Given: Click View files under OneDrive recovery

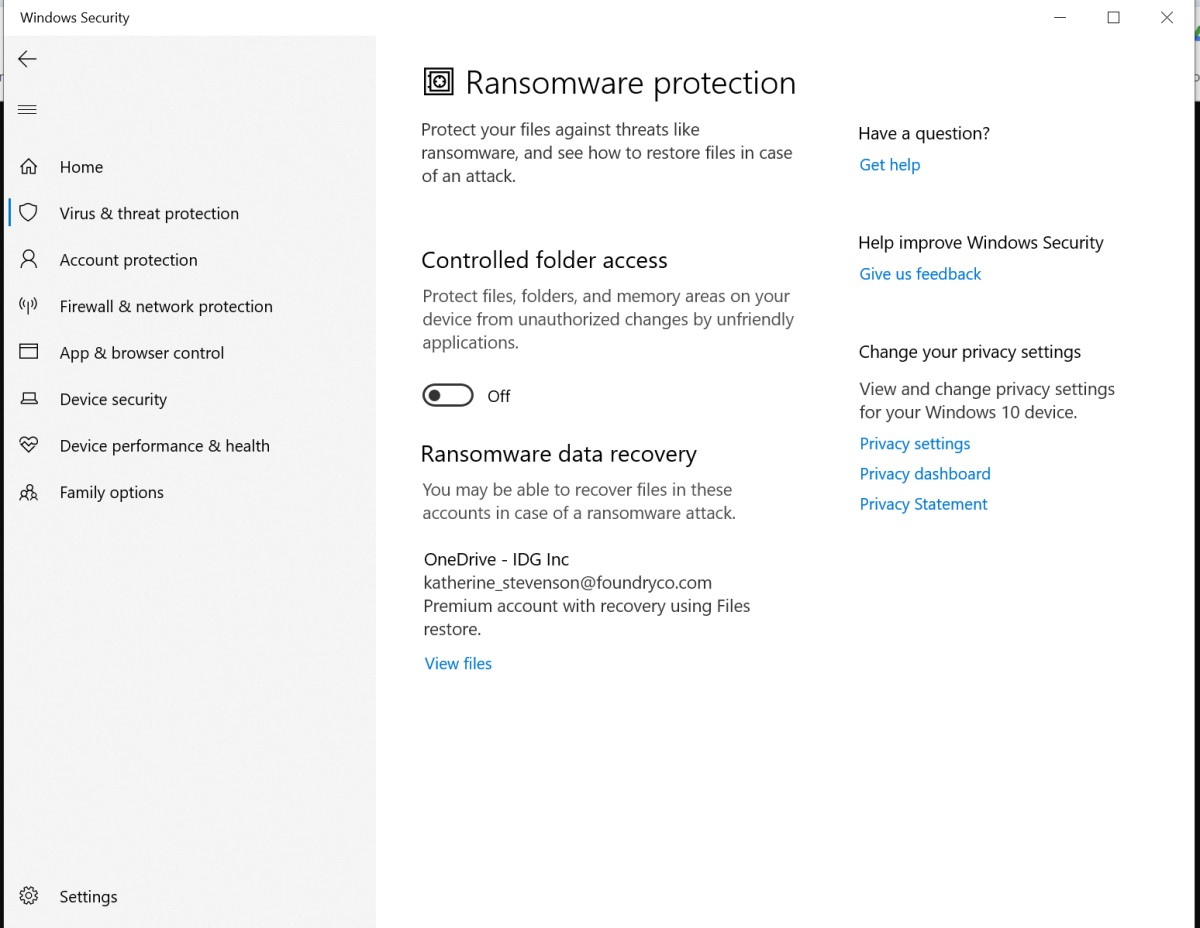Looking at the screenshot, I should (x=457, y=663).
